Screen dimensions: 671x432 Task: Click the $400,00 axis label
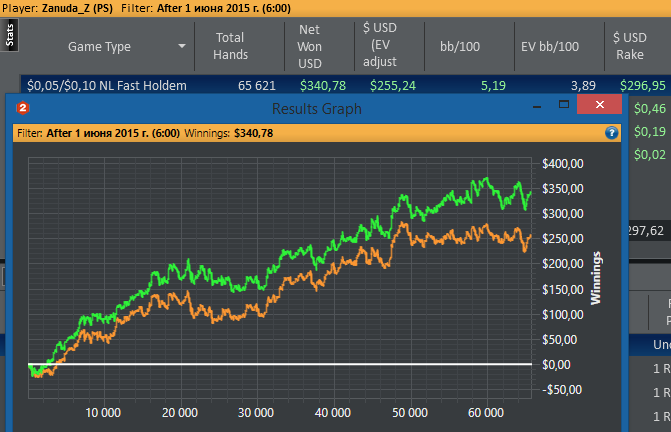tap(563, 164)
